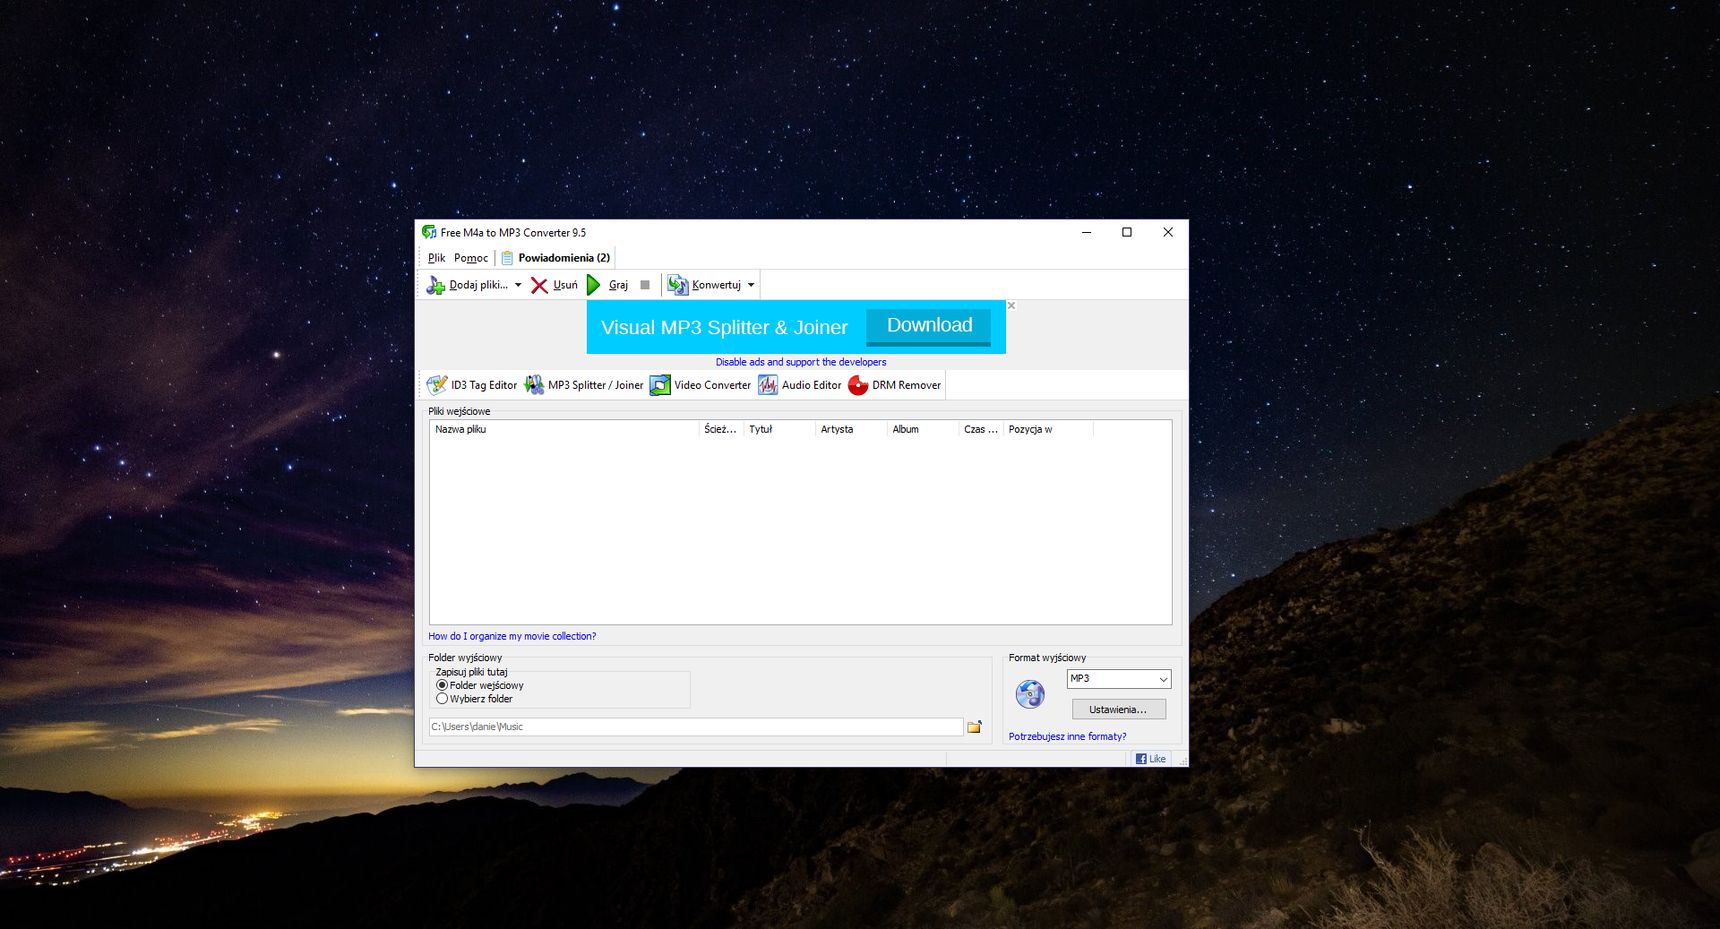Click the Czas column header
Image resolution: width=1720 pixels, height=929 pixels.
(x=981, y=429)
